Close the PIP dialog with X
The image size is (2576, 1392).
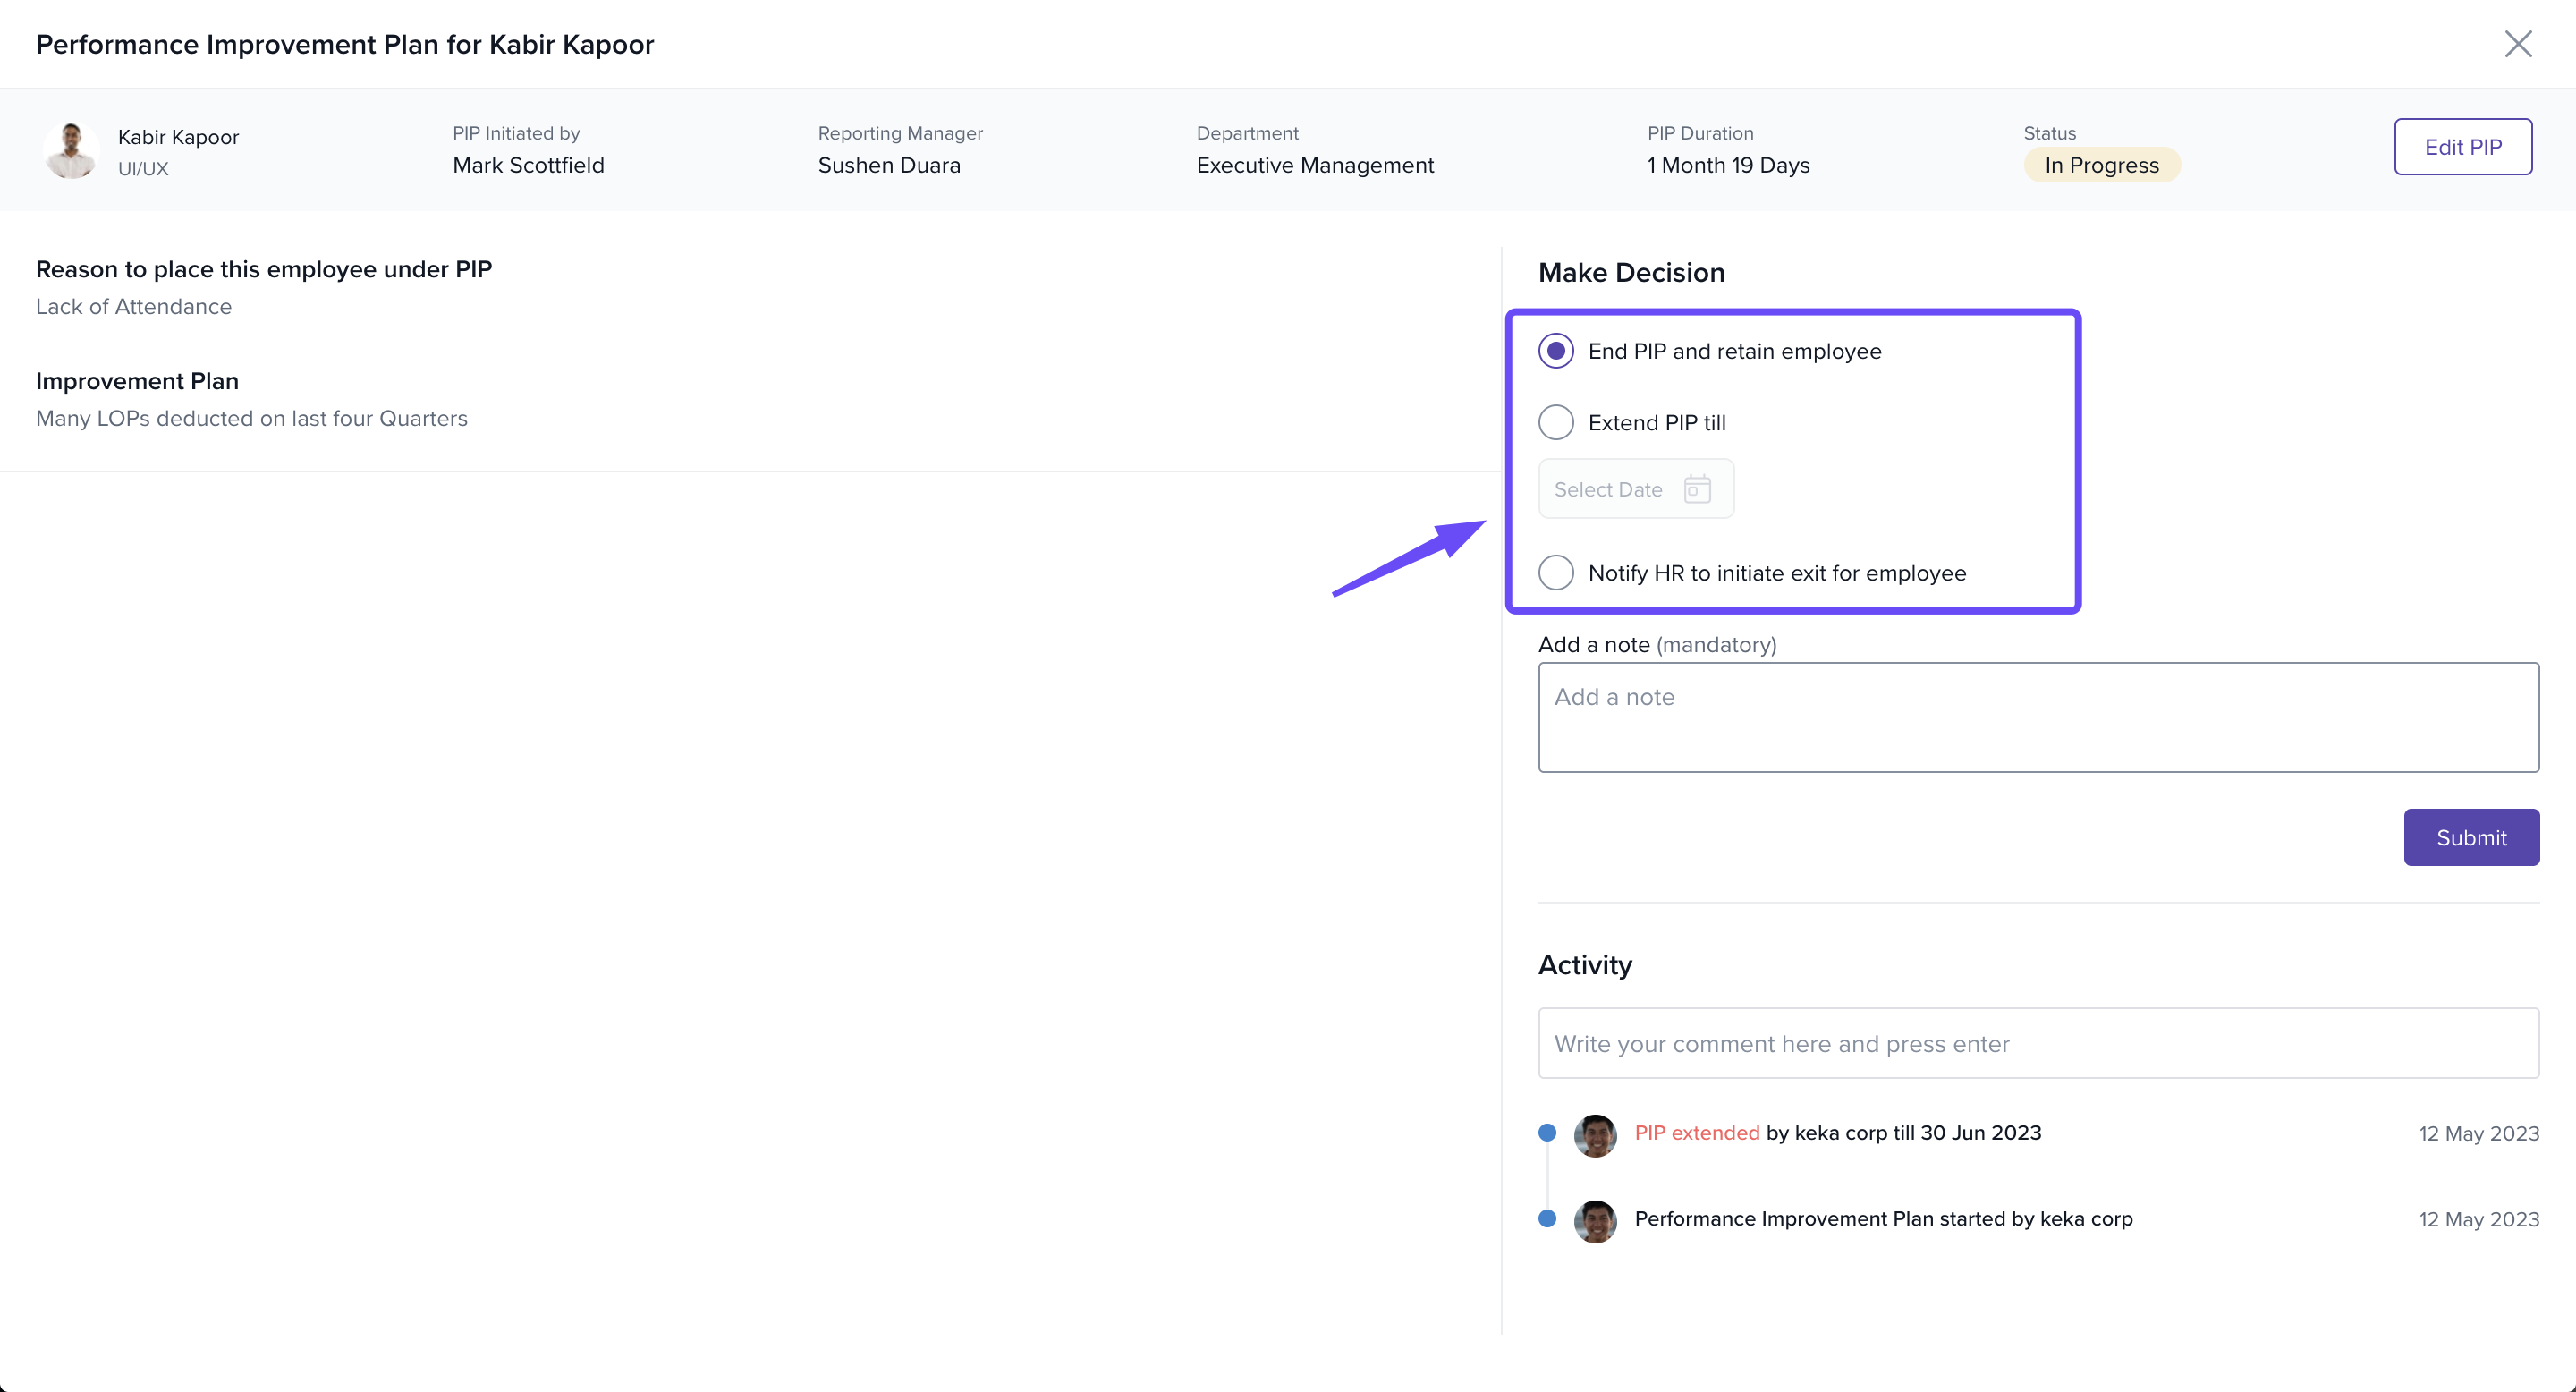pyautogui.click(x=2517, y=44)
